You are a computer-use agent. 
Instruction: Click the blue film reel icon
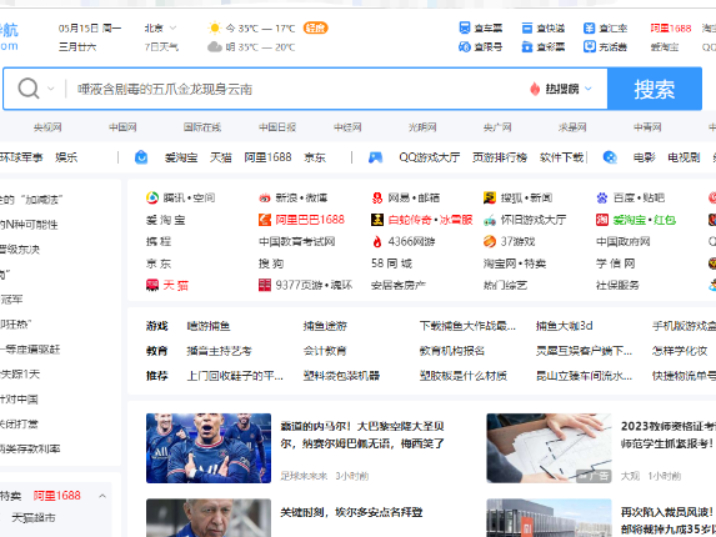[610, 158]
